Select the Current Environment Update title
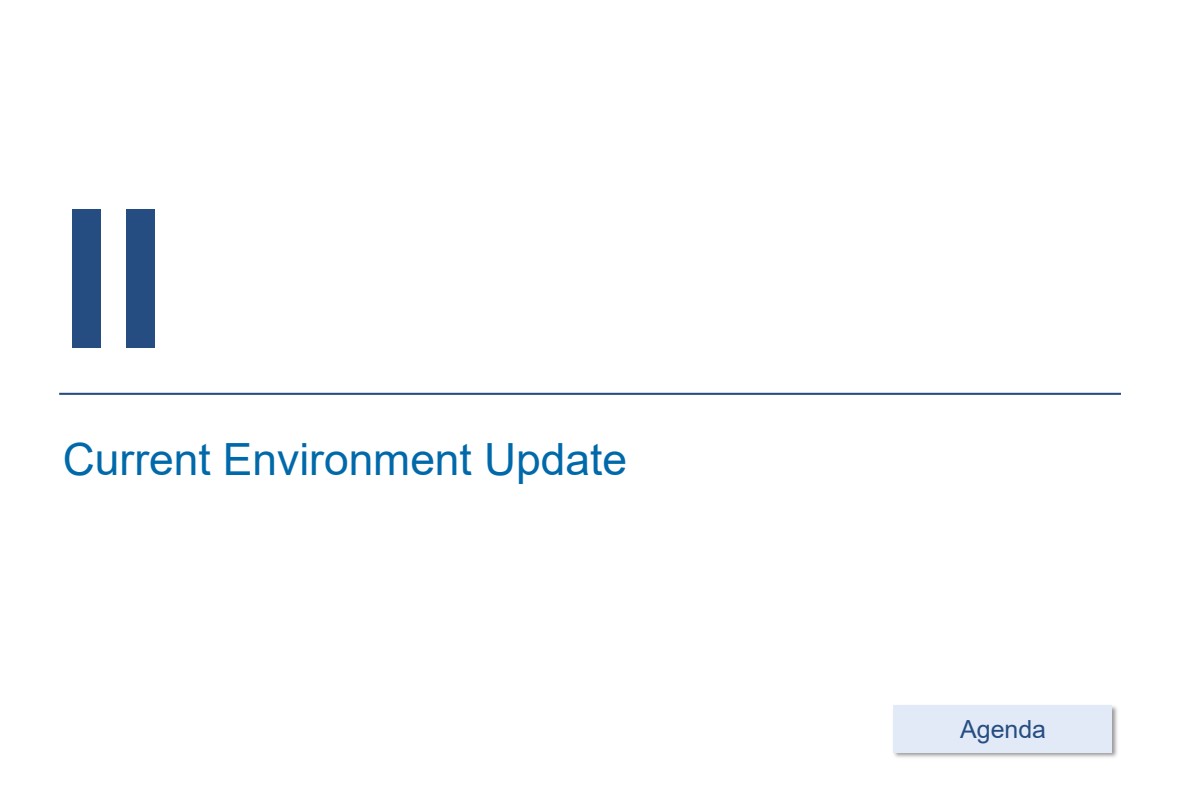 (344, 460)
